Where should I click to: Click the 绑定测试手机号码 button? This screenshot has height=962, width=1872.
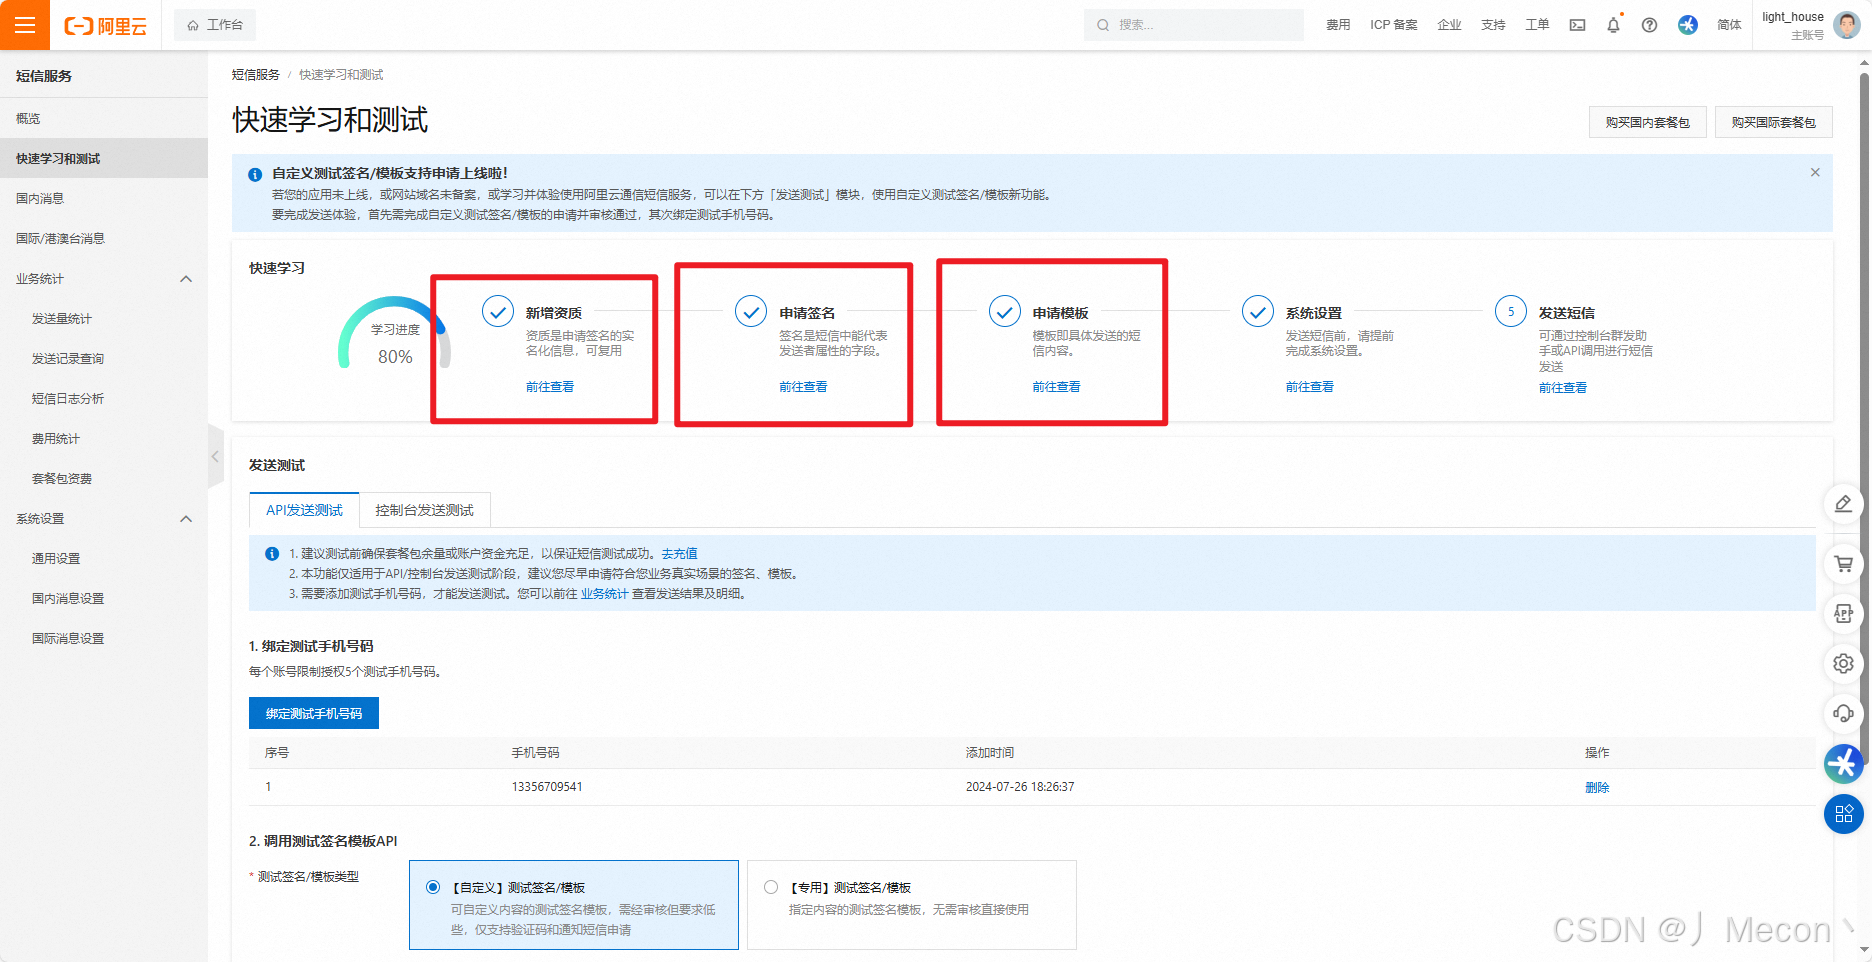(313, 713)
